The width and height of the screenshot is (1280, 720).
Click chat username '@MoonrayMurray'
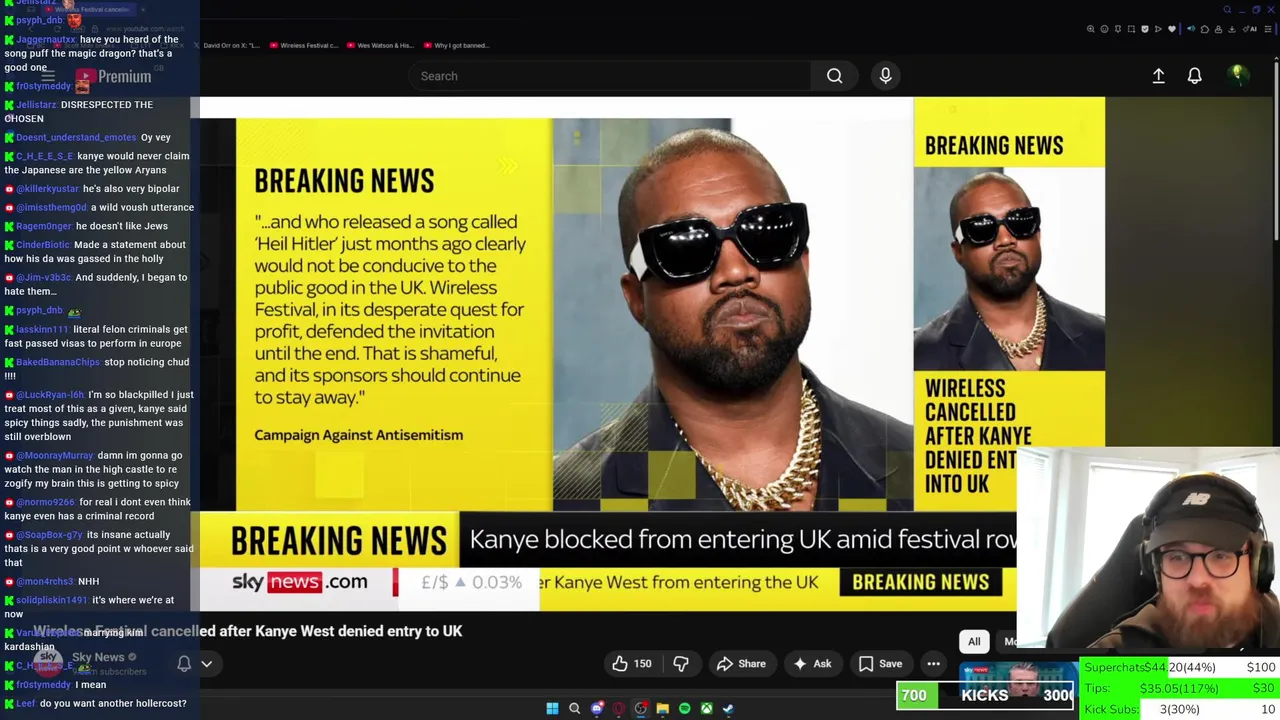click(54, 455)
